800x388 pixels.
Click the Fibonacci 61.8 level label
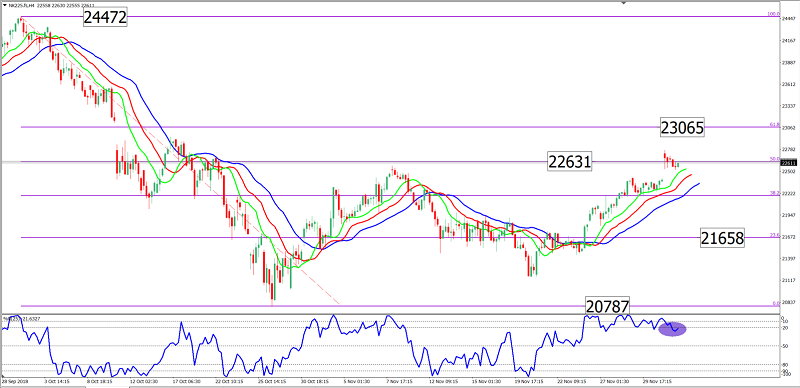(774, 125)
